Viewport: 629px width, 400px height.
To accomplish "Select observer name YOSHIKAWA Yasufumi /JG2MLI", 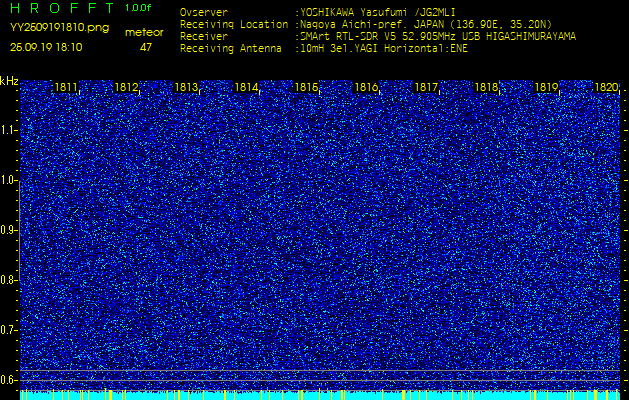I will (x=377, y=12).
